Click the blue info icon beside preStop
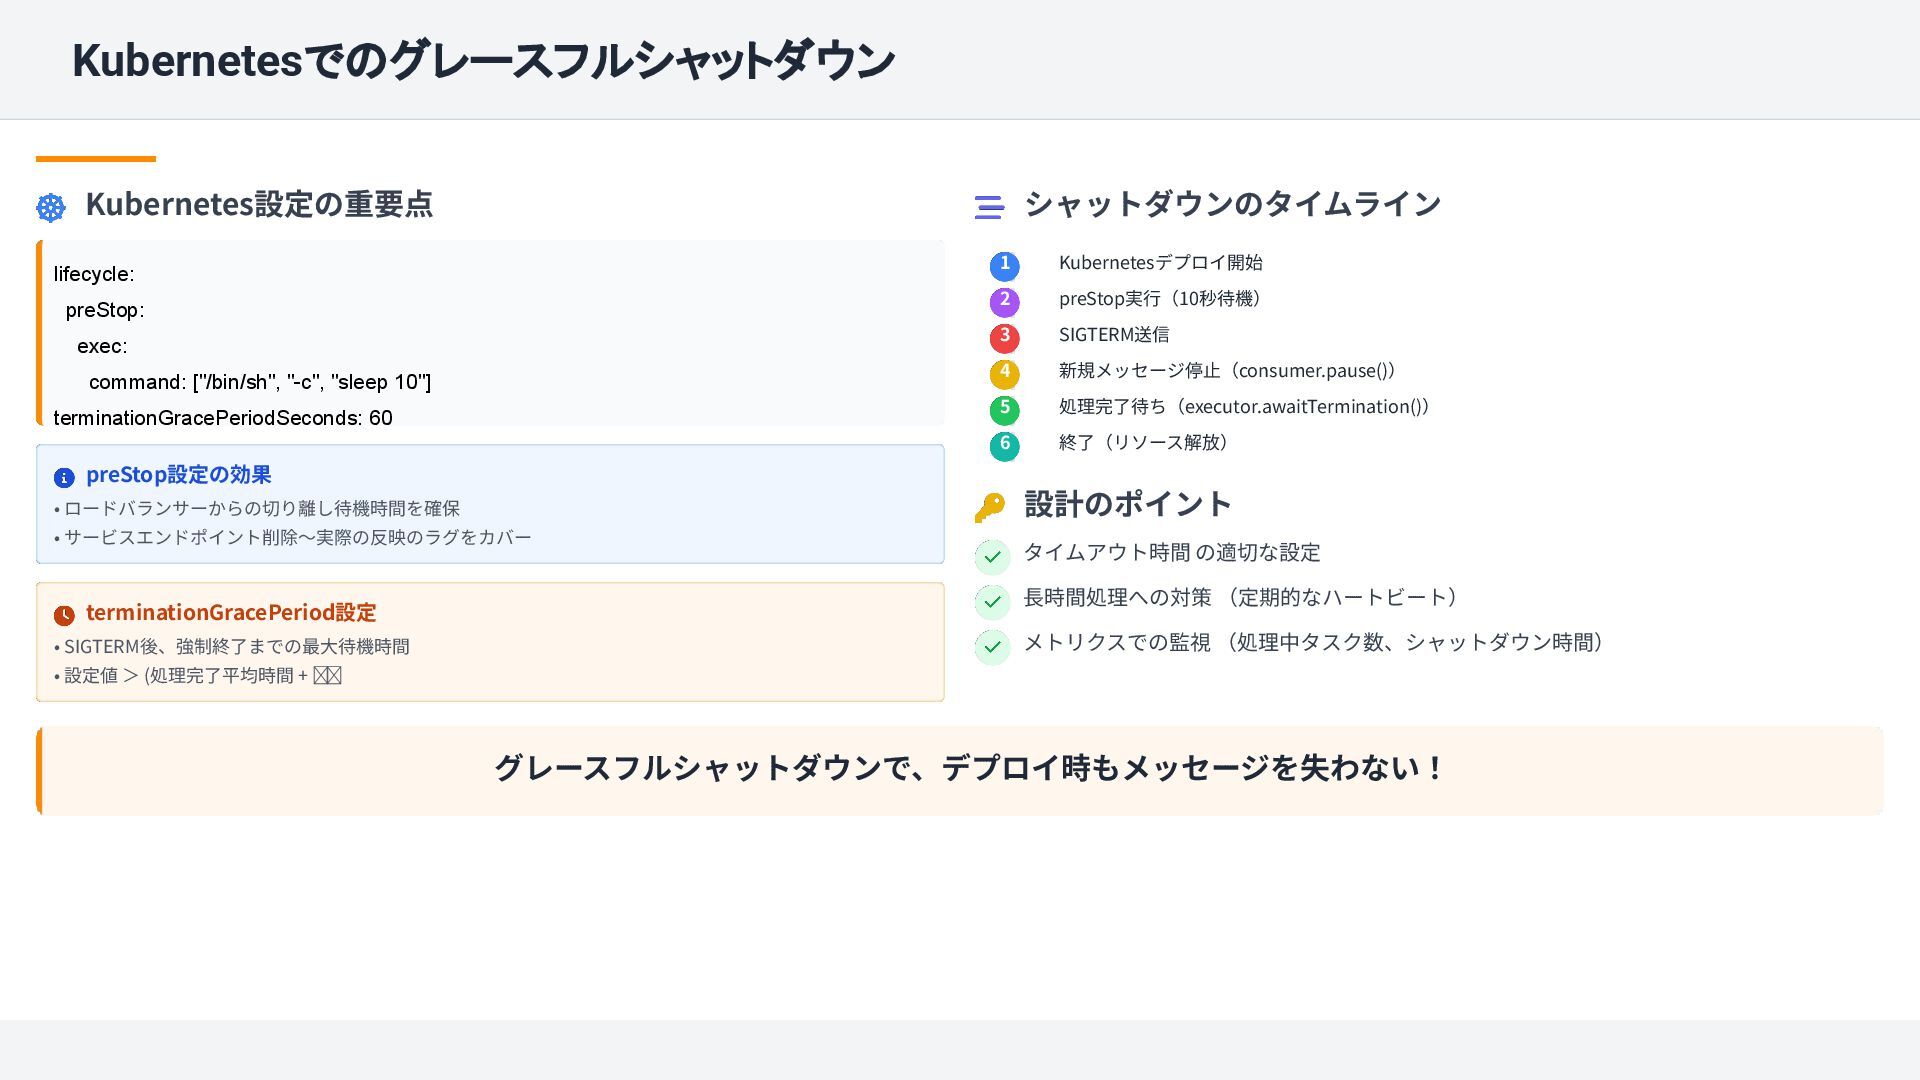 64,478
